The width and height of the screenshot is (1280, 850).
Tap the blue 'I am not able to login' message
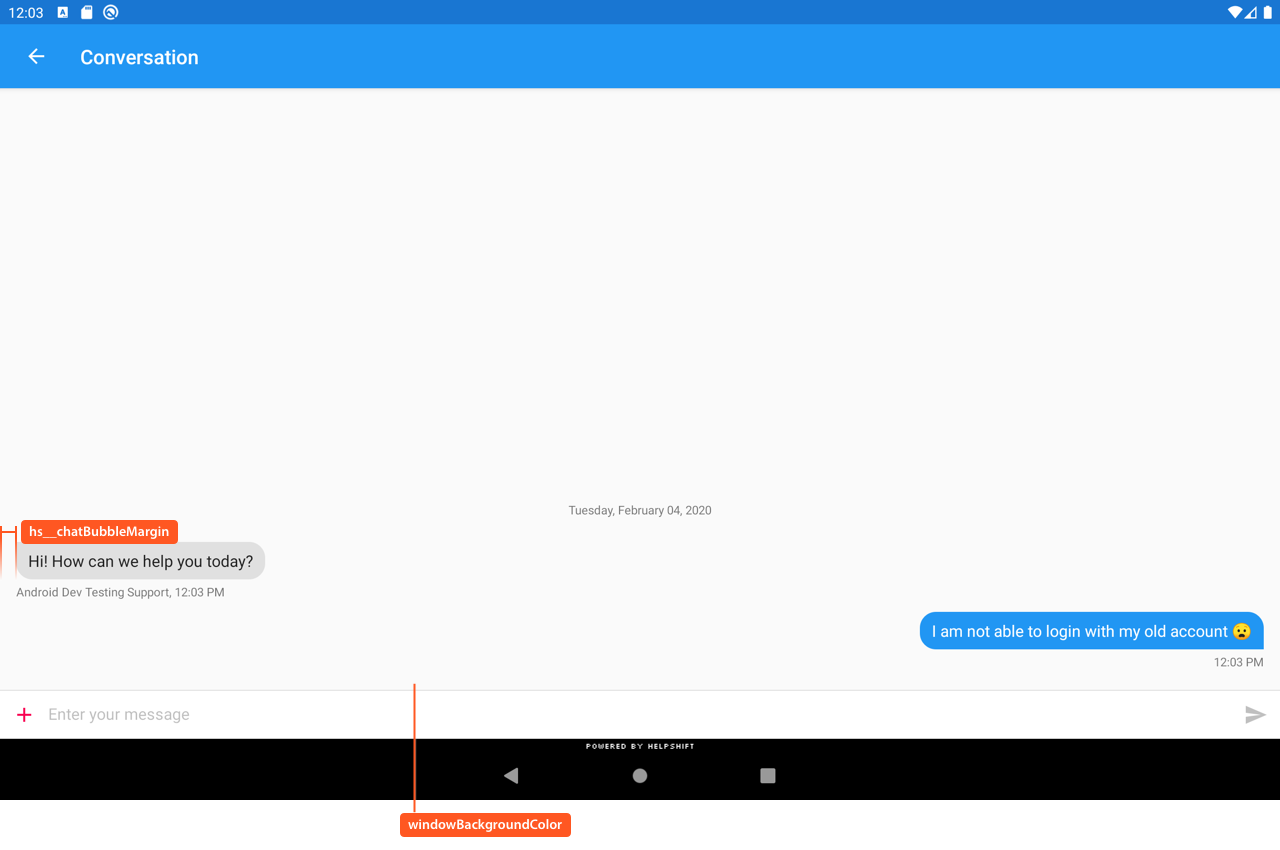point(1091,631)
